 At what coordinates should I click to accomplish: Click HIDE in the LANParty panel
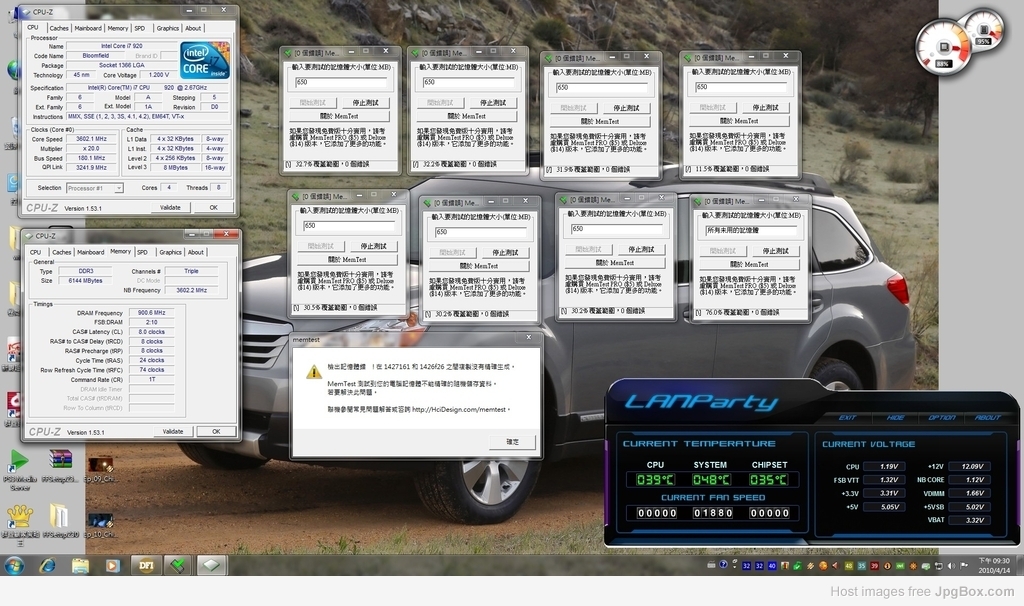(x=895, y=418)
